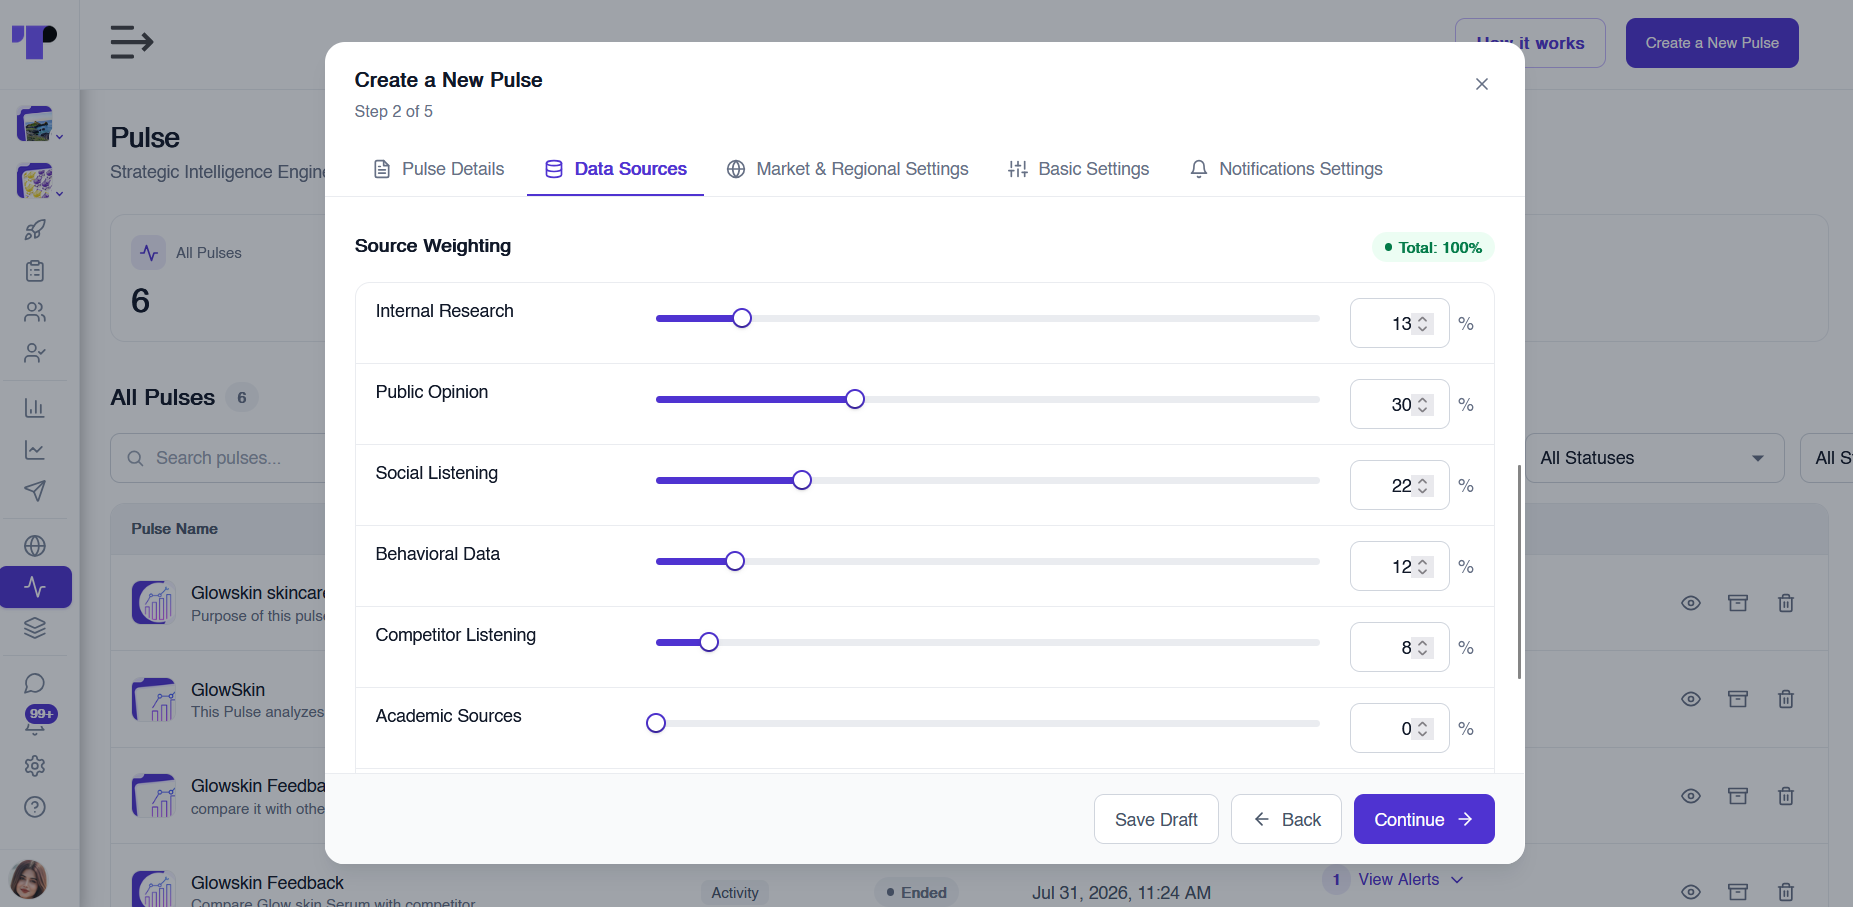This screenshot has height=907, width=1853.
Task: Select the Data Sources tab
Action: pos(615,169)
